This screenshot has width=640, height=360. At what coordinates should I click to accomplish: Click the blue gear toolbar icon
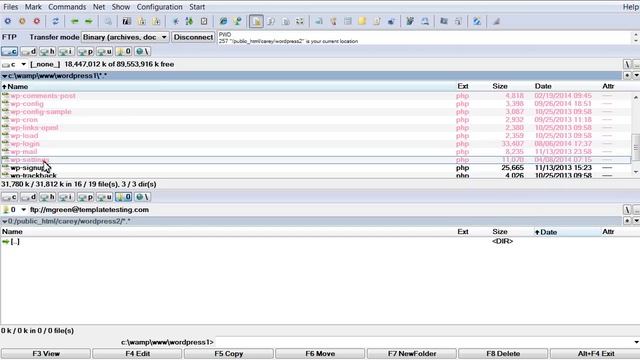[x=8, y=21]
